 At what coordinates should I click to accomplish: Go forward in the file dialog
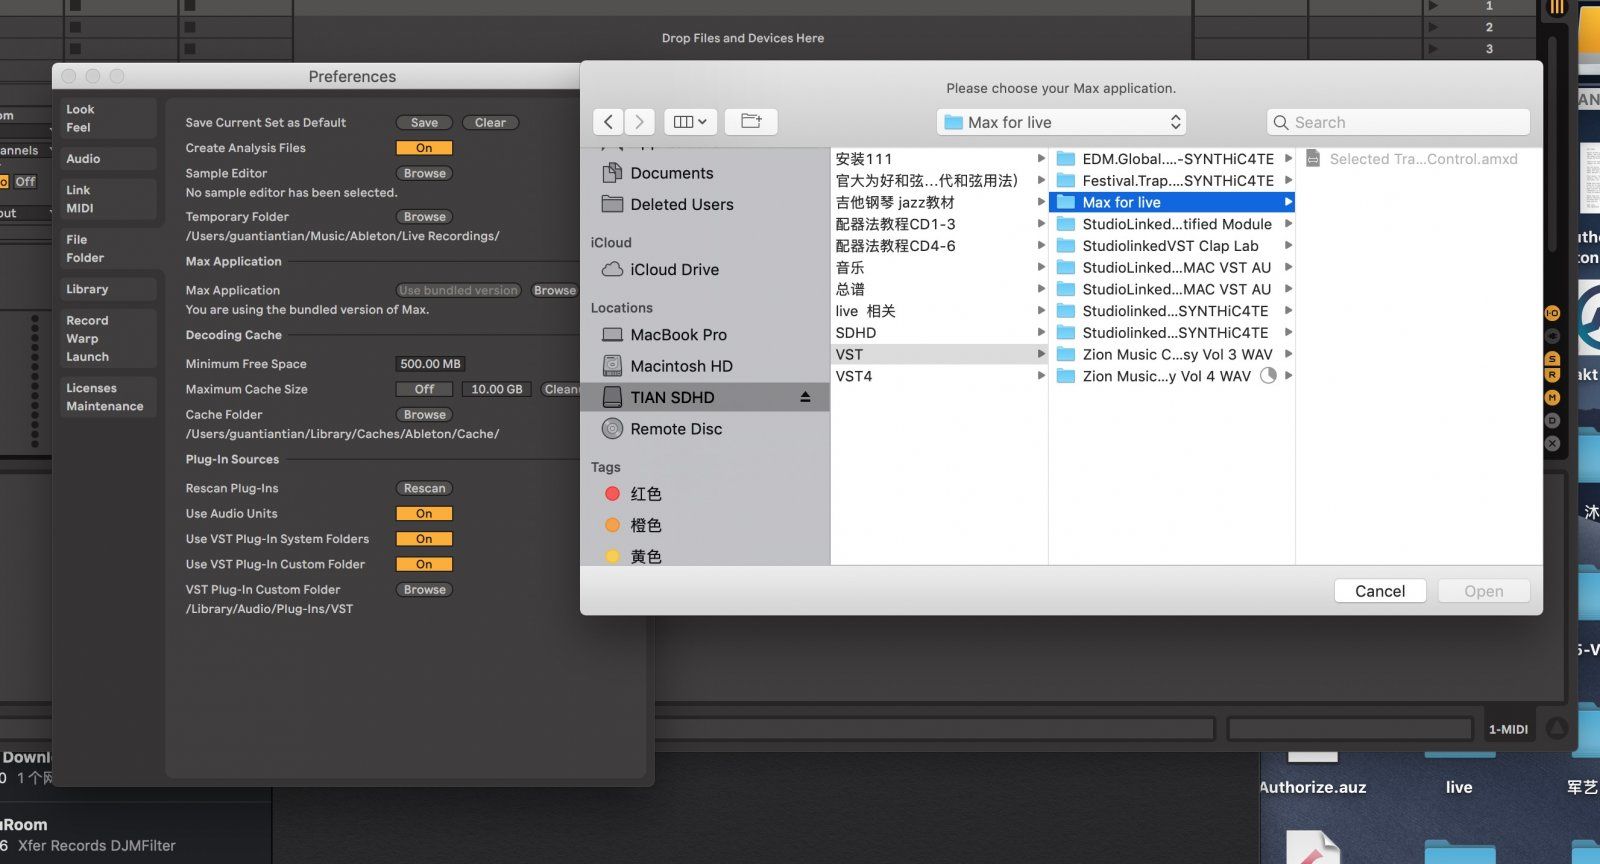(640, 122)
